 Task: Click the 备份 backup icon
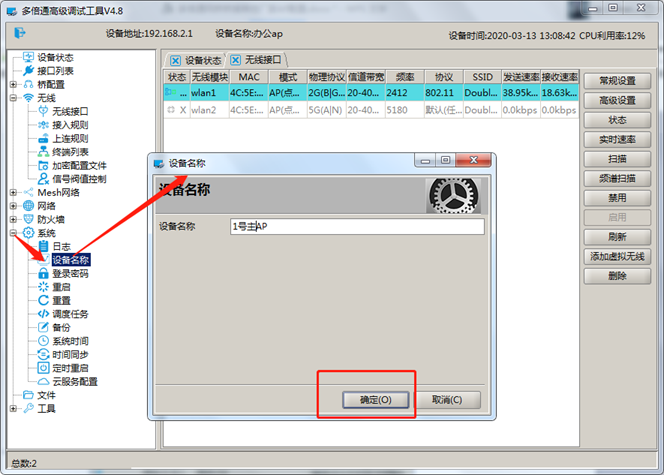point(43,327)
